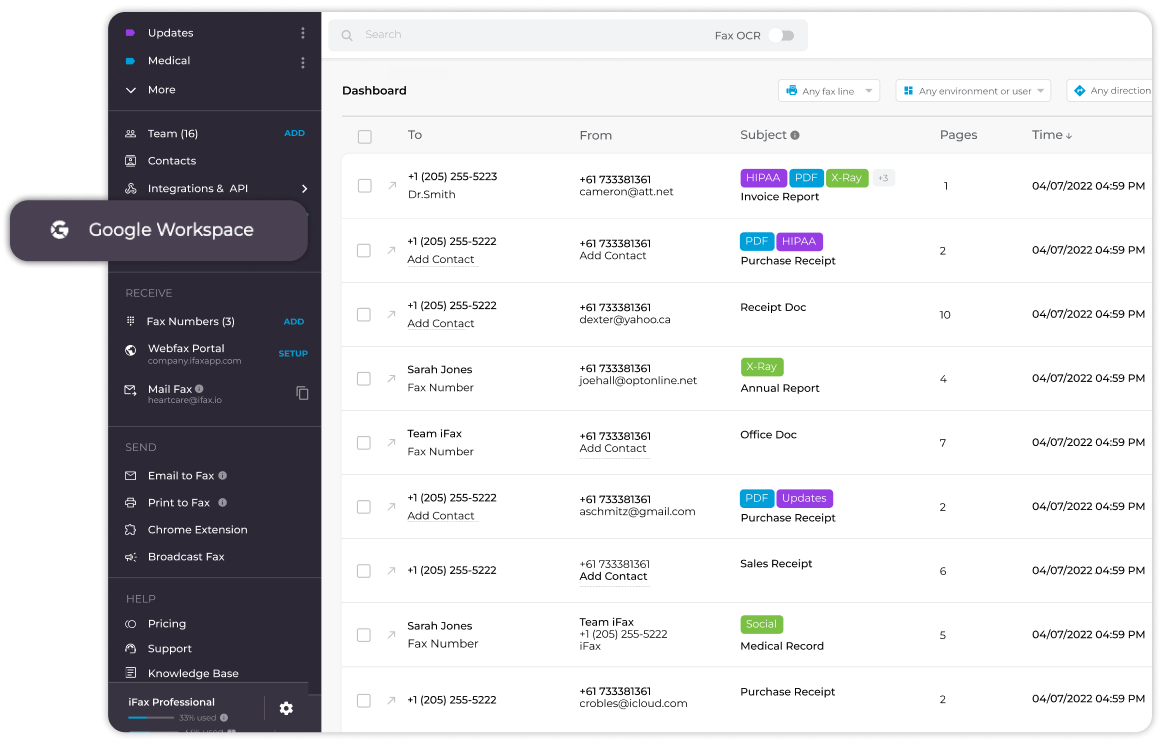Open three-dot menu for Medical label
The height and width of the screenshot is (755, 1169).
(x=303, y=62)
